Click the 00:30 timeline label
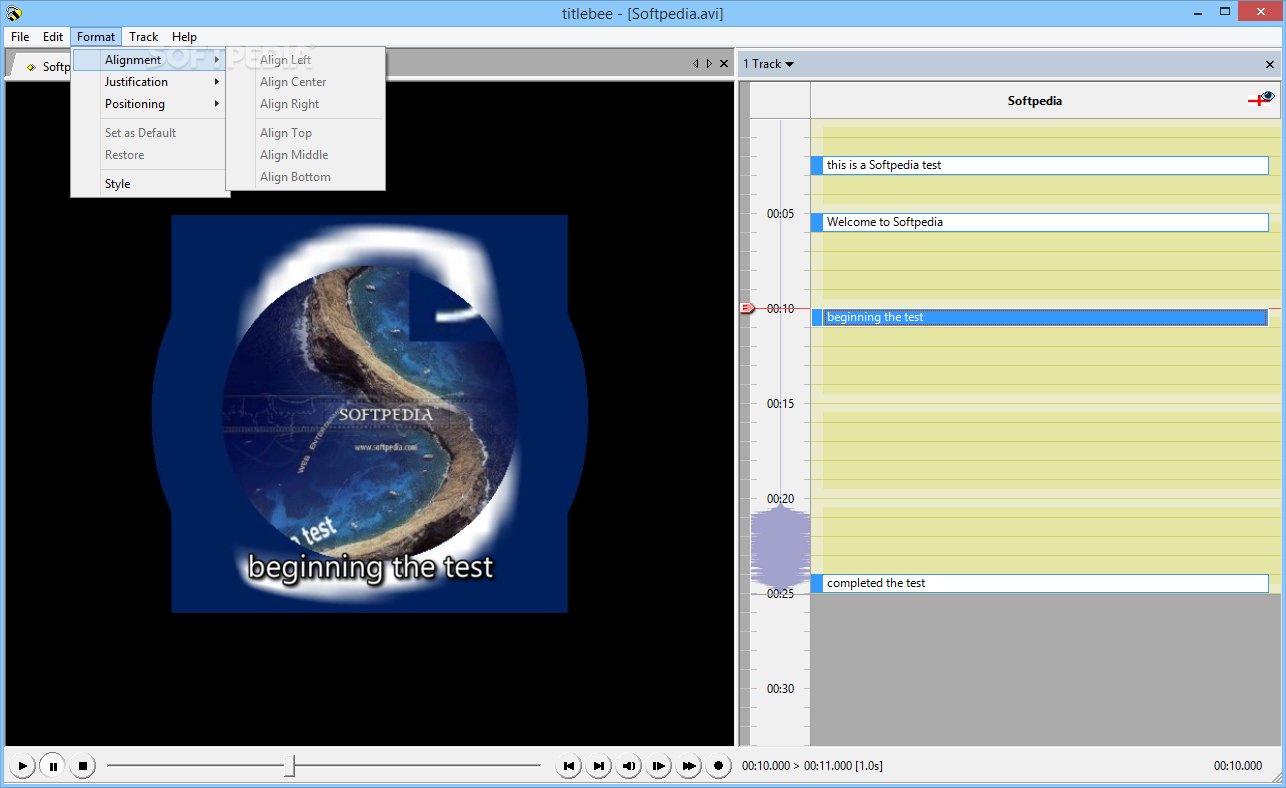This screenshot has height=788, width=1286. click(780, 689)
